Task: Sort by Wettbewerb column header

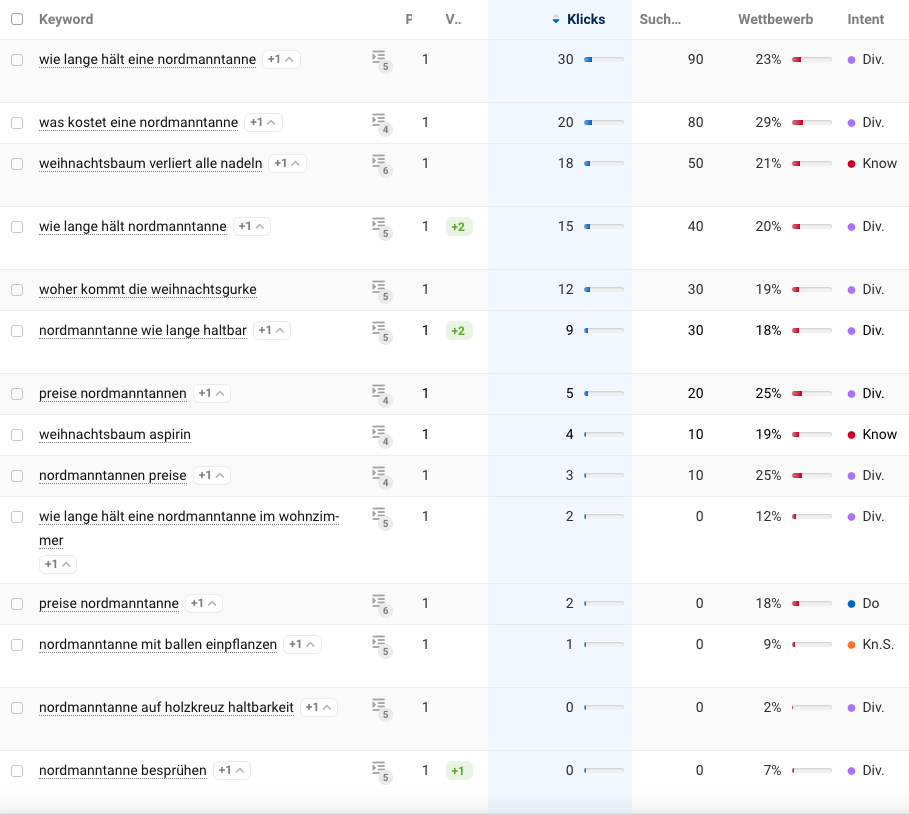Action: (x=775, y=19)
